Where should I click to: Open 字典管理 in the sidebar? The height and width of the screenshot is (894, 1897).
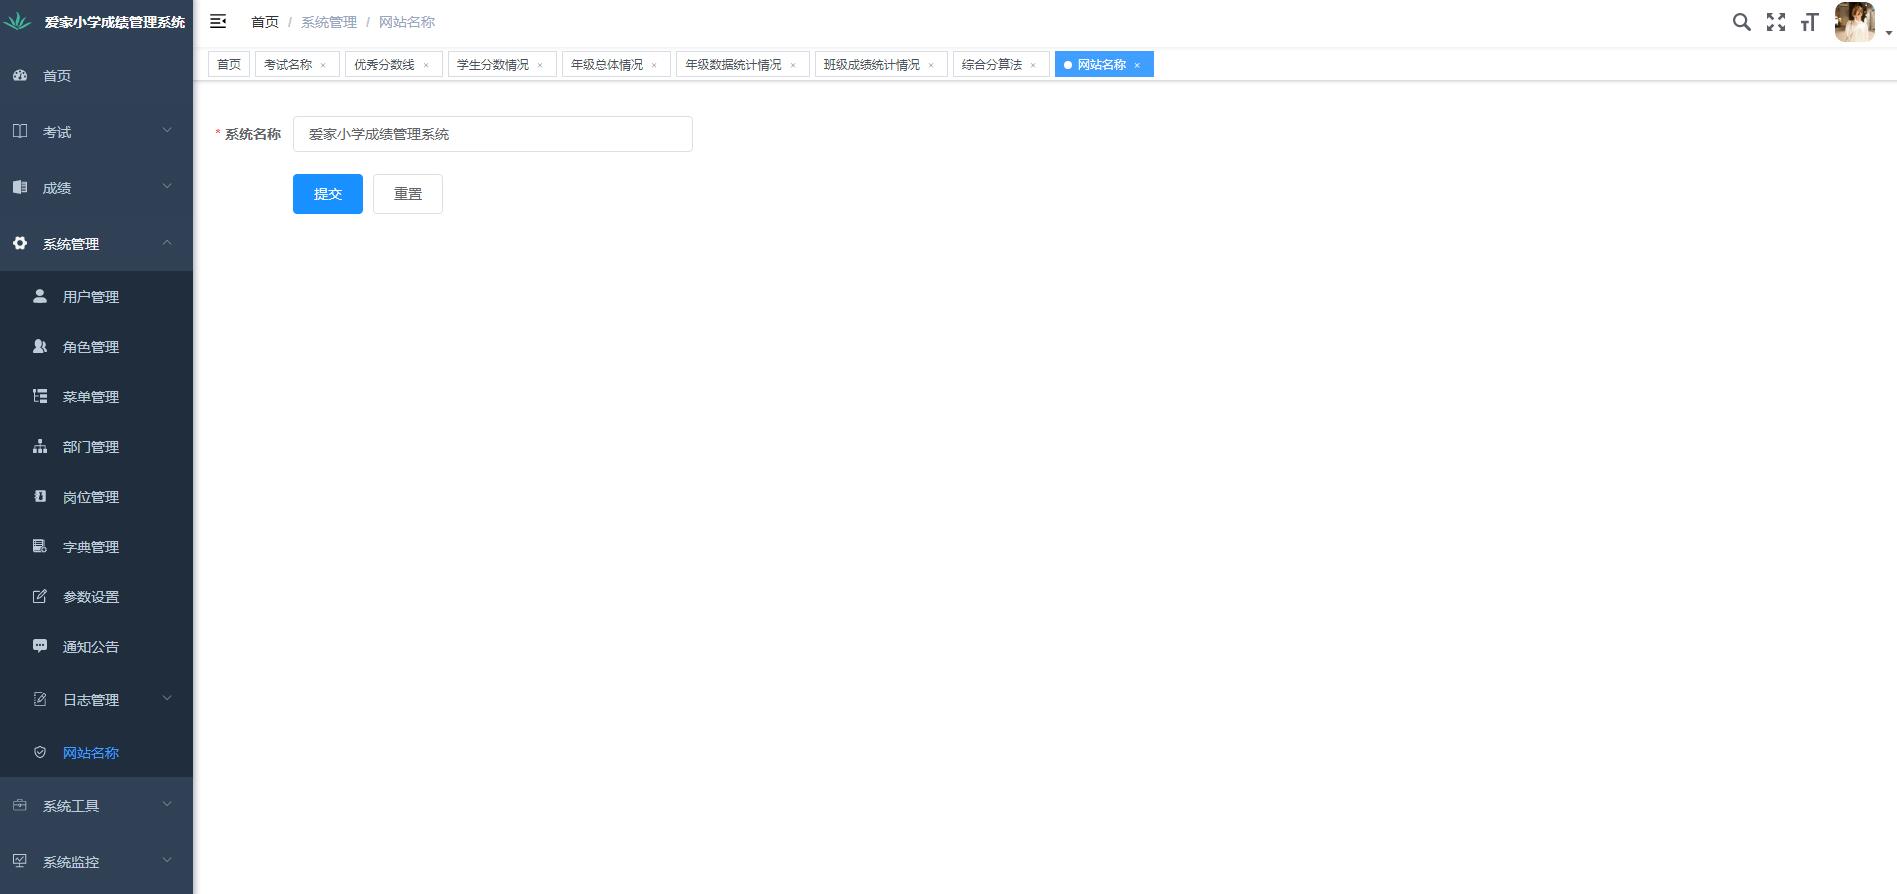tap(90, 547)
